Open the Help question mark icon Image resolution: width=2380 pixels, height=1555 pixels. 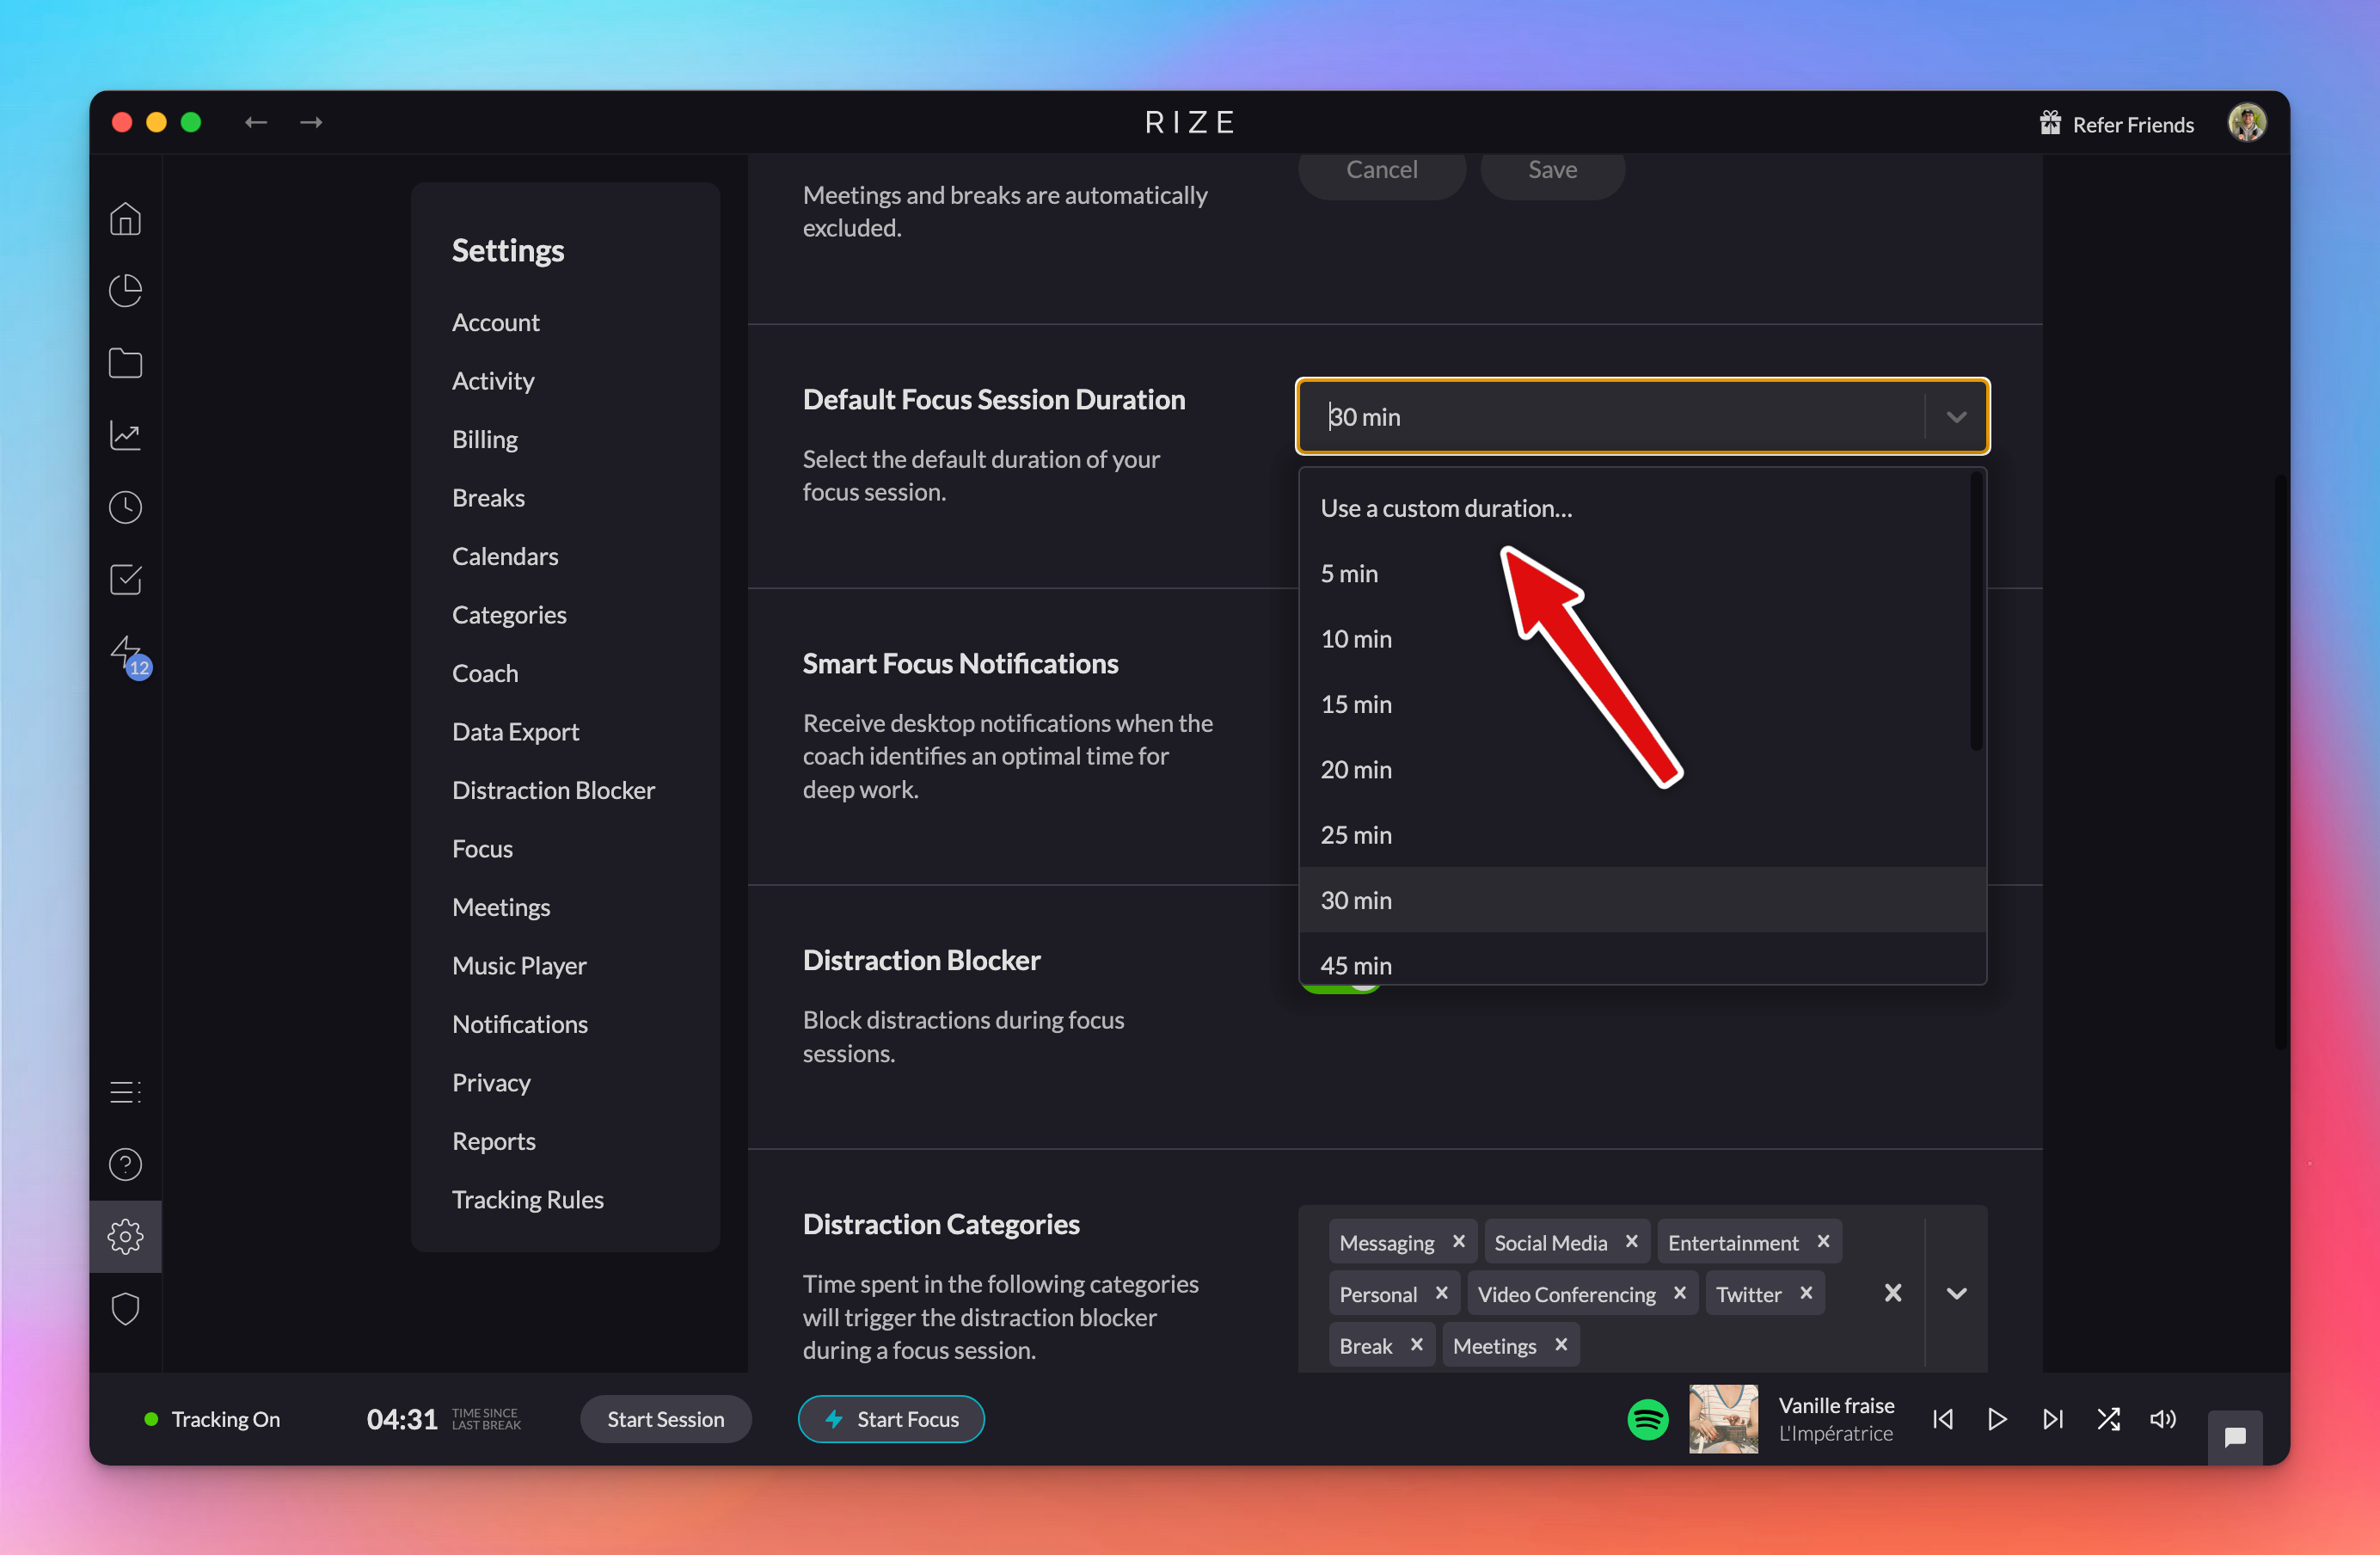[x=125, y=1164]
